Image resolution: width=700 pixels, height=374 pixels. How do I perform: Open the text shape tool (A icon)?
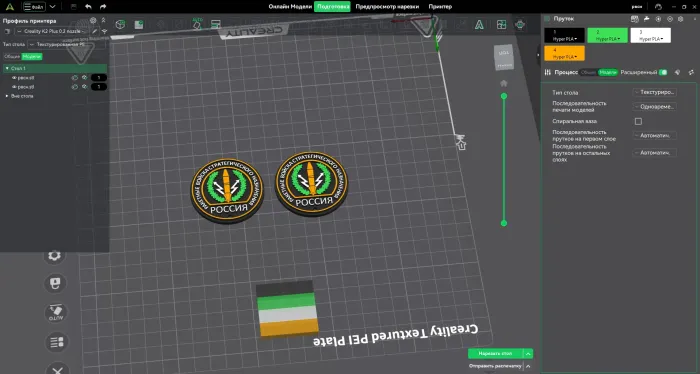pos(479,25)
